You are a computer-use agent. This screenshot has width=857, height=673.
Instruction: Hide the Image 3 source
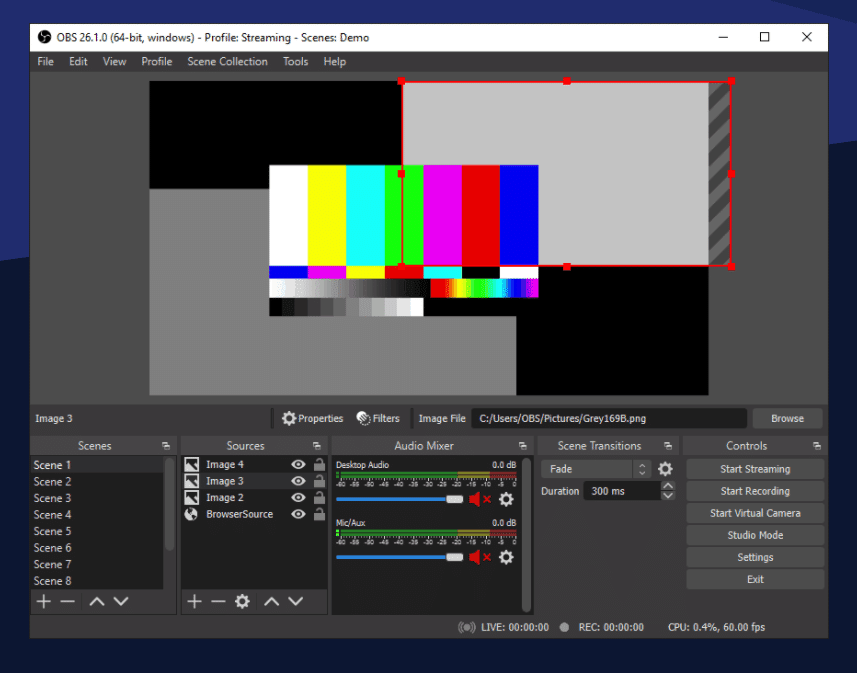point(298,481)
